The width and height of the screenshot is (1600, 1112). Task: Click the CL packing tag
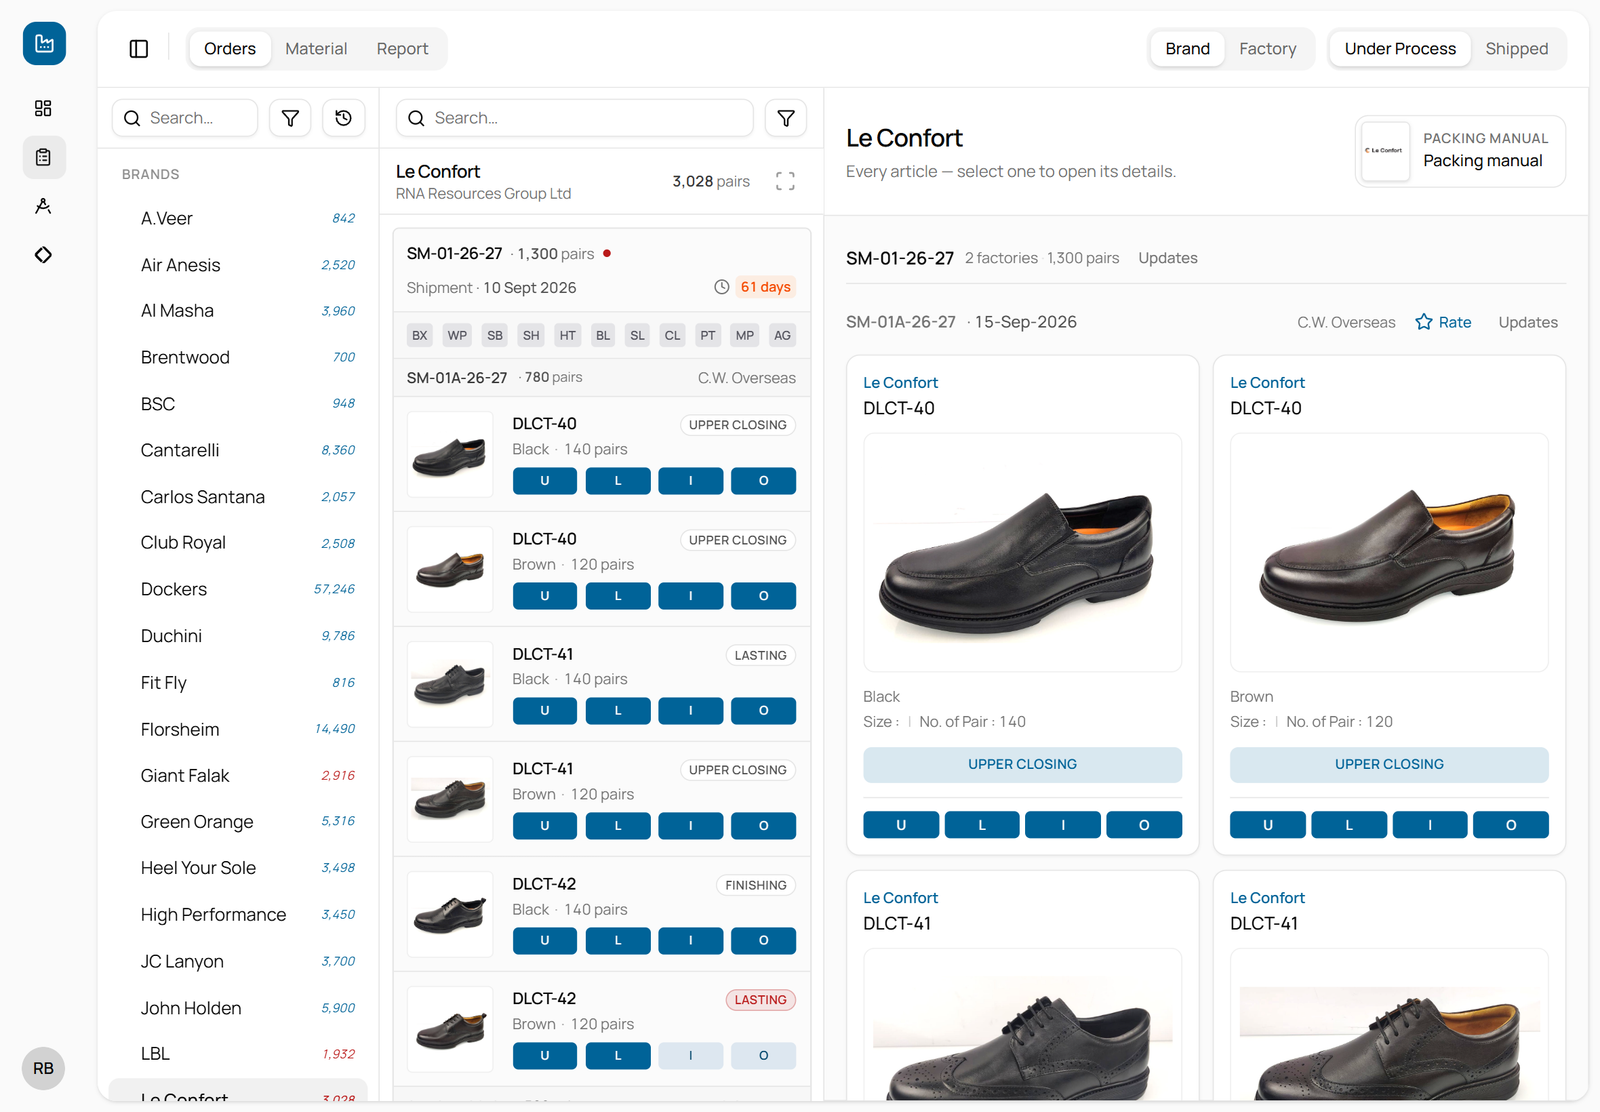pyautogui.click(x=672, y=335)
